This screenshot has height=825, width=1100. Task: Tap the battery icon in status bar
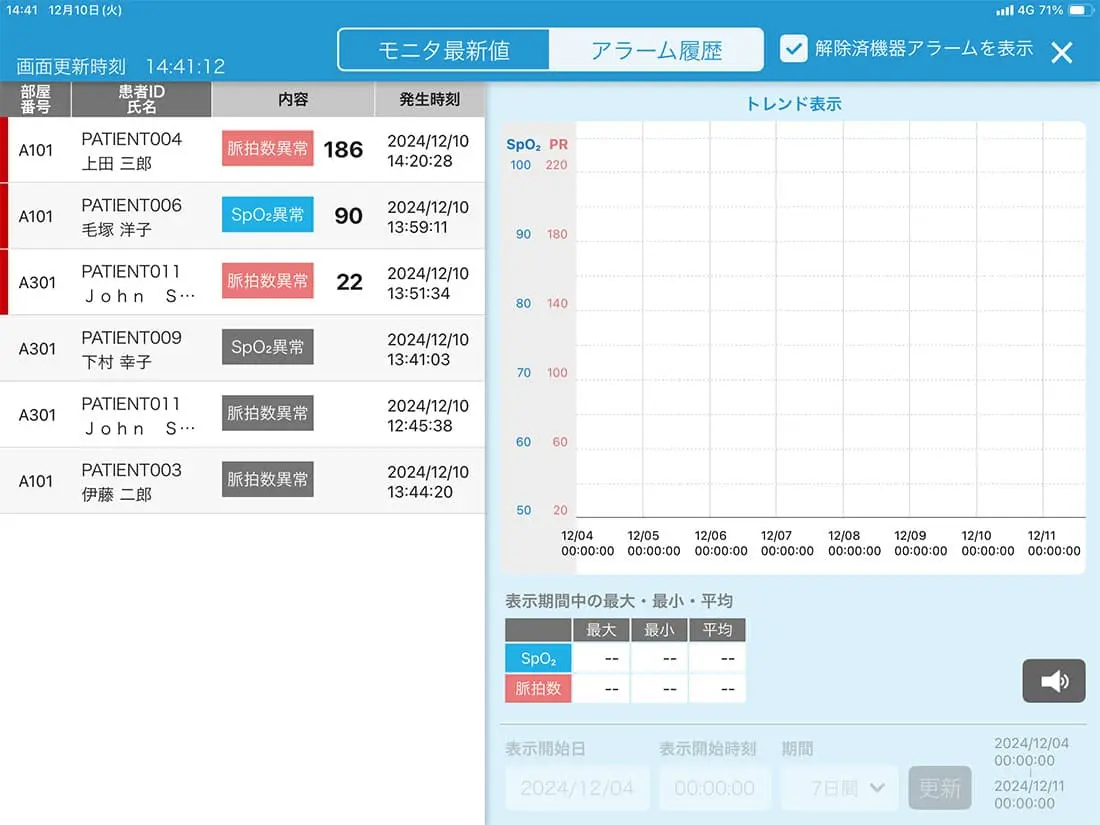click(x=1081, y=10)
